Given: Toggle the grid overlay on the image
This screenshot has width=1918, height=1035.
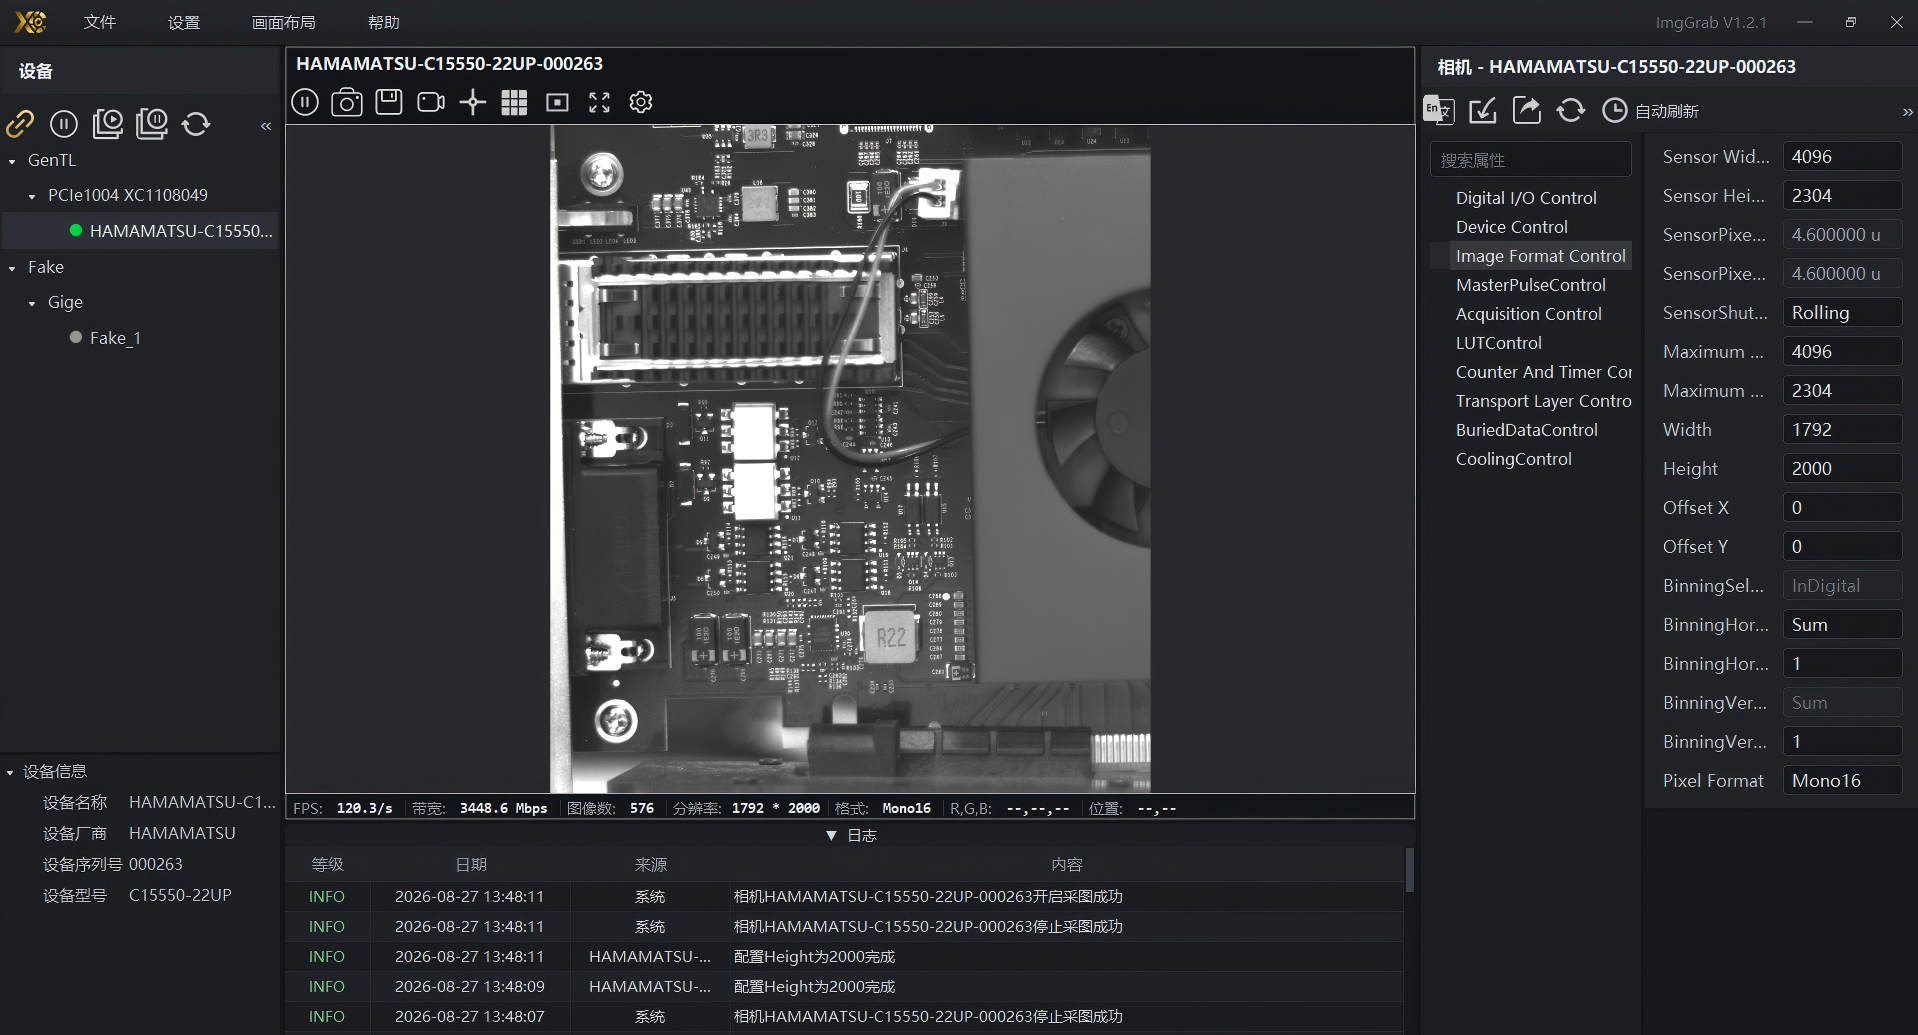Looking at the screenshot, I should coord(514,102).
